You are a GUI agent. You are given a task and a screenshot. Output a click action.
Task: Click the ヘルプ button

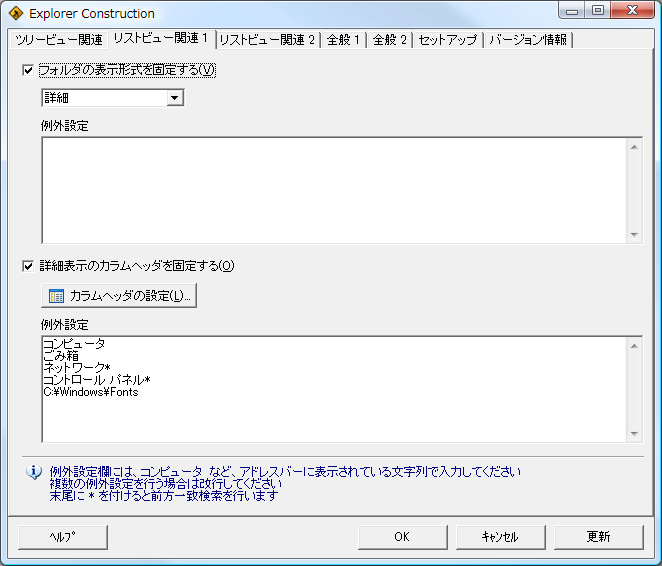pos(63,537)
